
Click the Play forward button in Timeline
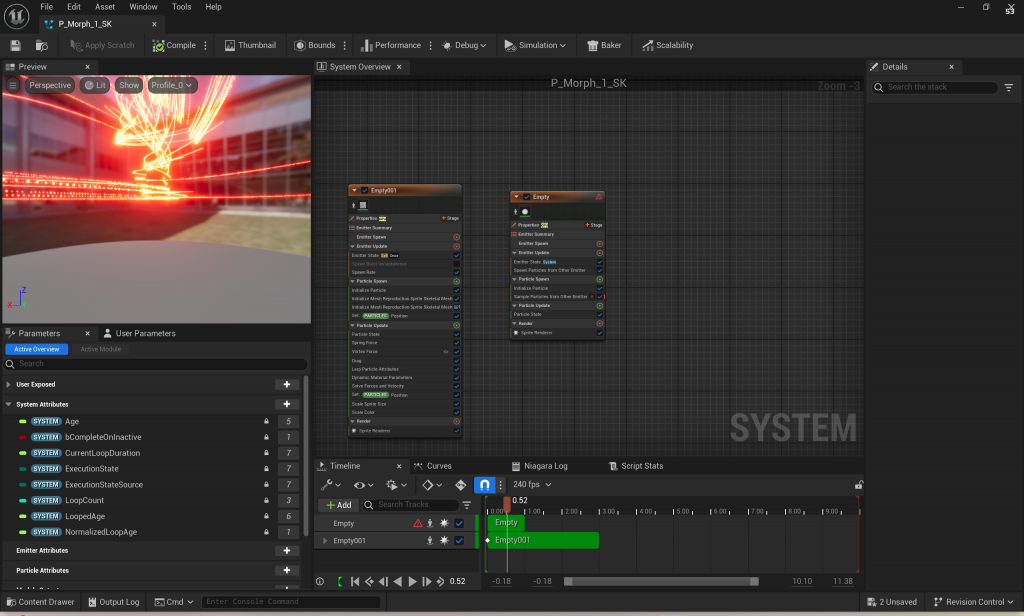412,581
